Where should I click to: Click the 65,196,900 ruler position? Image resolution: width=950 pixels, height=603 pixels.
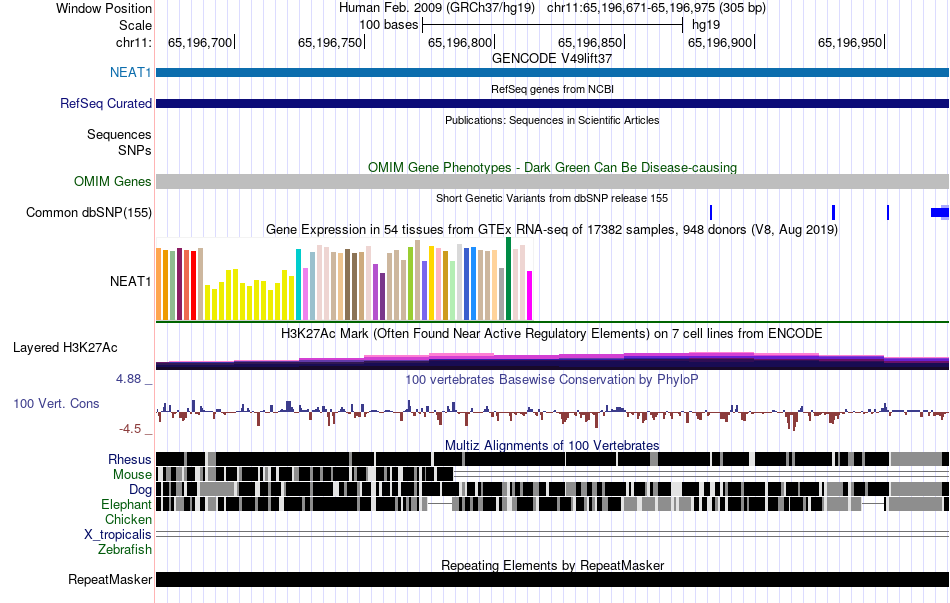[x=720, y=42]
